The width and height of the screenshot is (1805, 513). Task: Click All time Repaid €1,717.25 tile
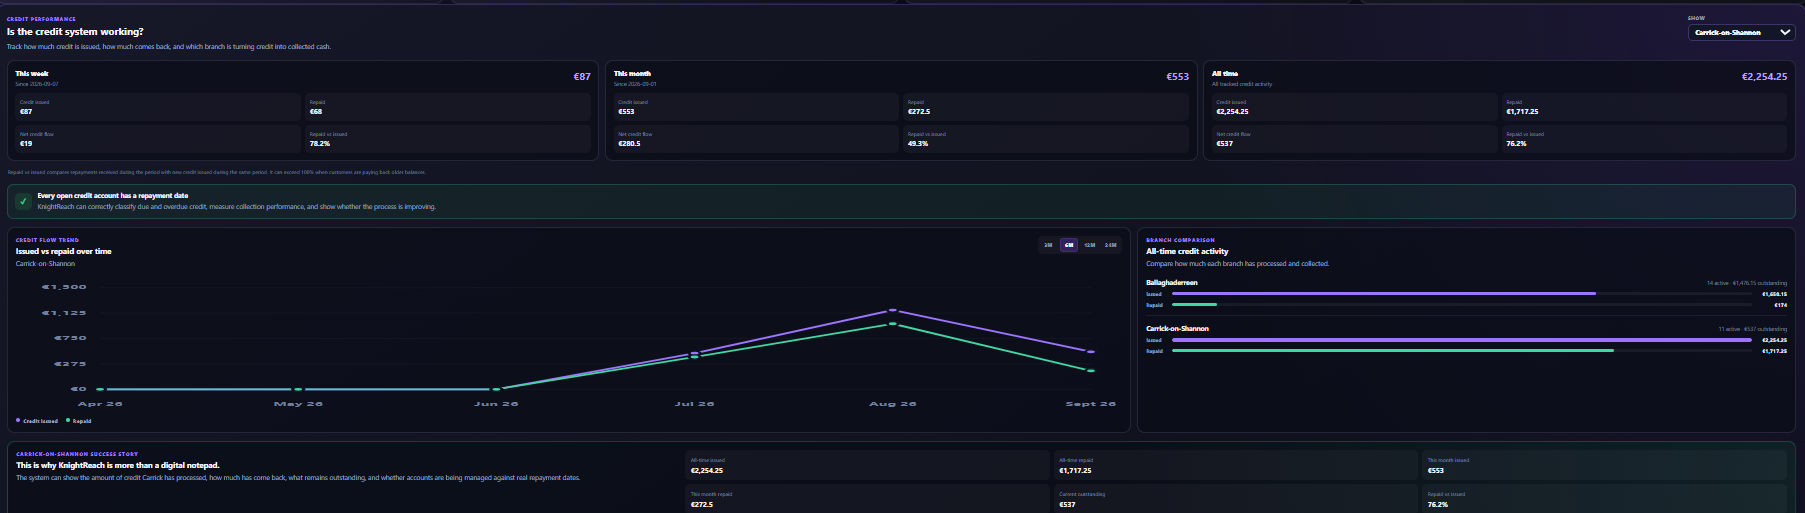click(1644, 107)
